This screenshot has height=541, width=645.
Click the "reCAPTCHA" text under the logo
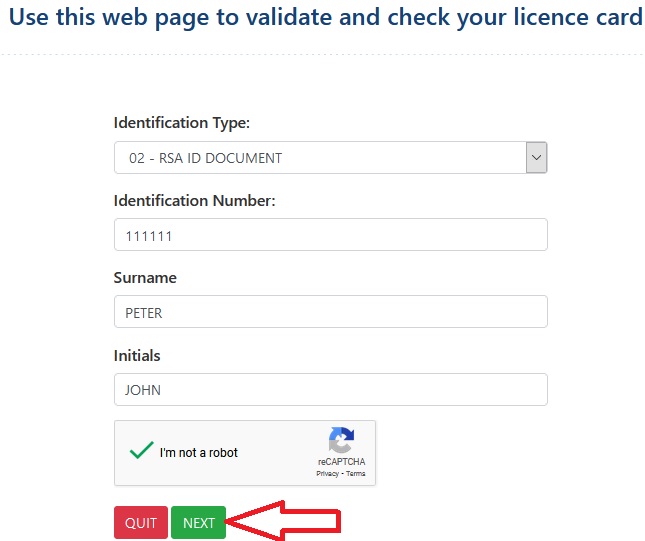[x=341, y=462]
